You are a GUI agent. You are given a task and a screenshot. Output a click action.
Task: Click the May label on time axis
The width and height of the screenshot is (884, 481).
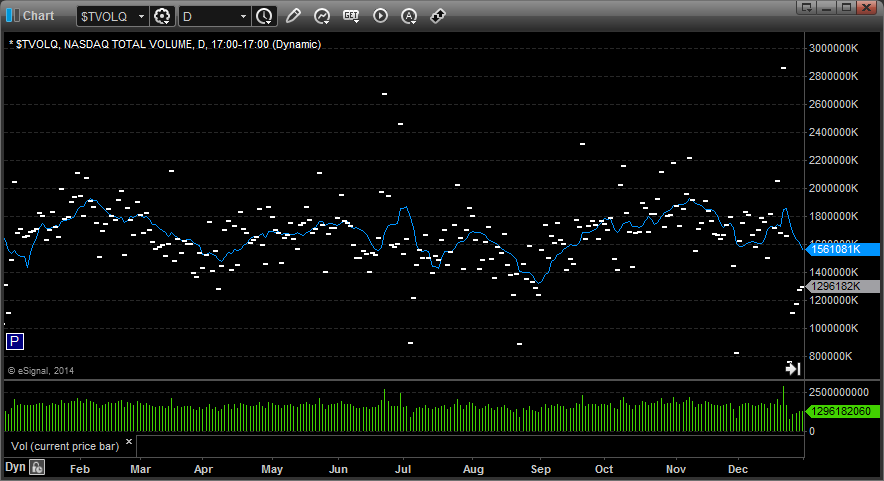tap(272, 469)
